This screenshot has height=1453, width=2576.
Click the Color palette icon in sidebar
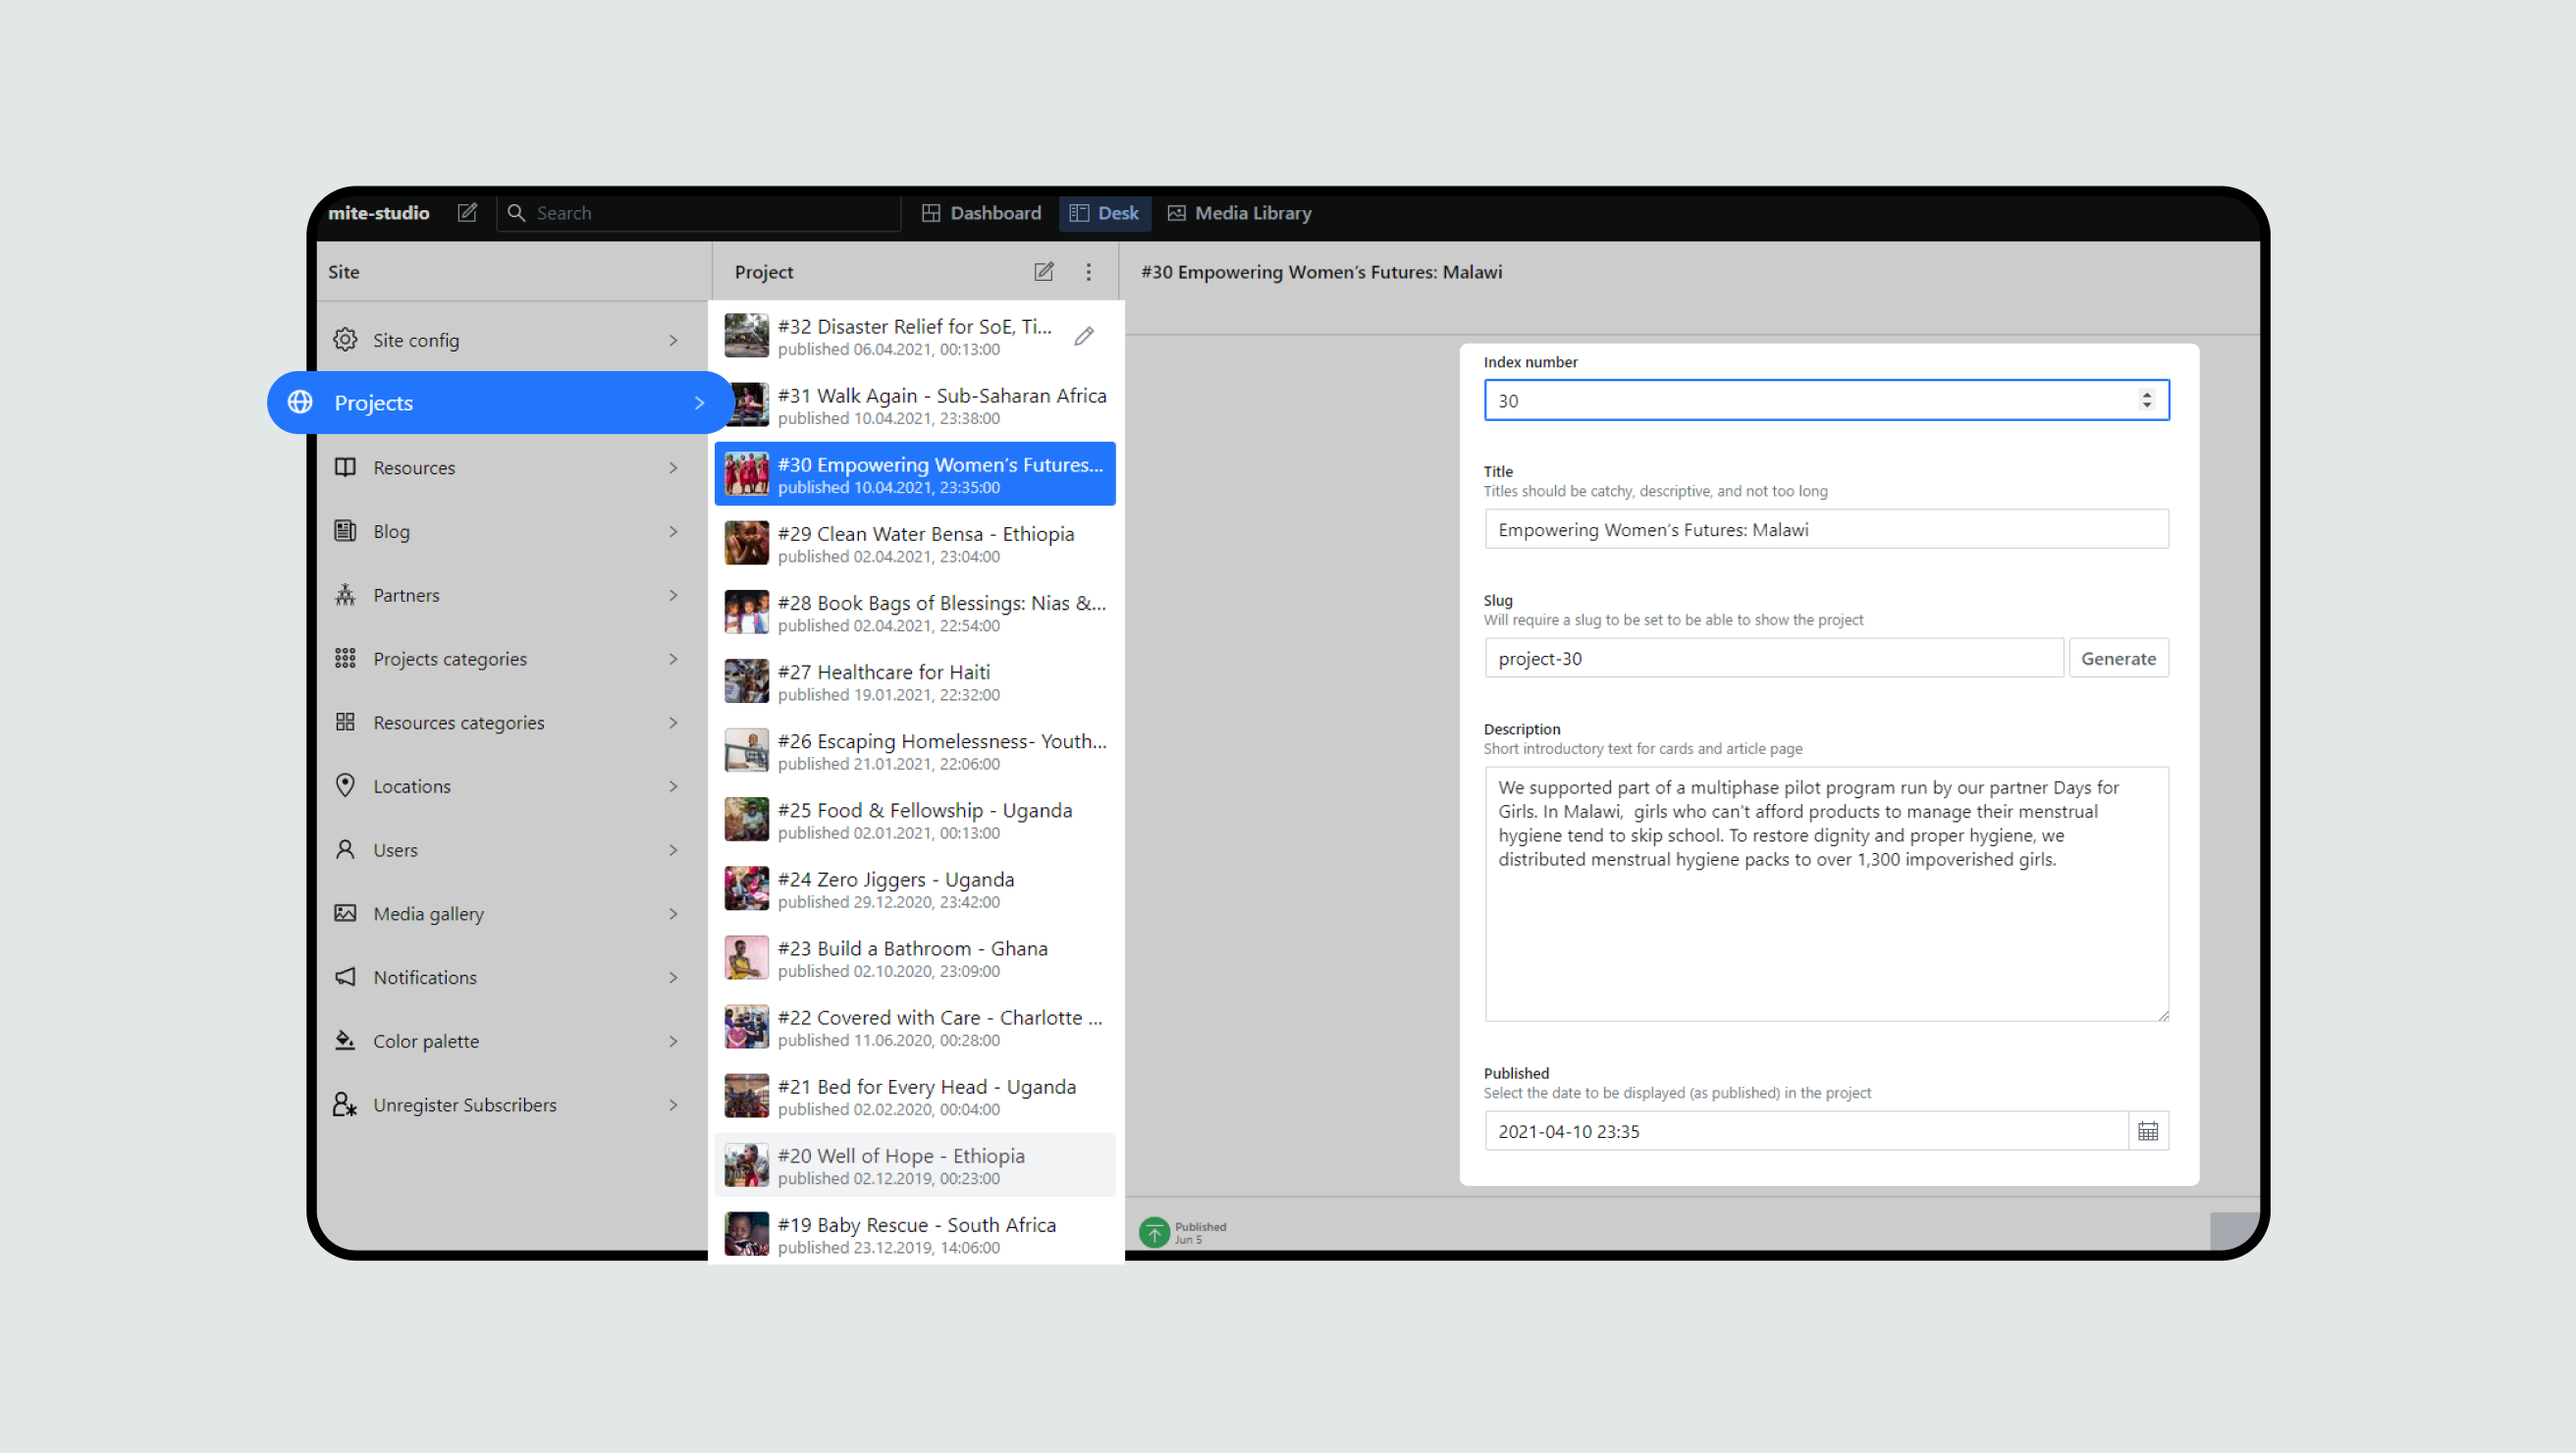pyautogui.click(x=345, y=1041)
